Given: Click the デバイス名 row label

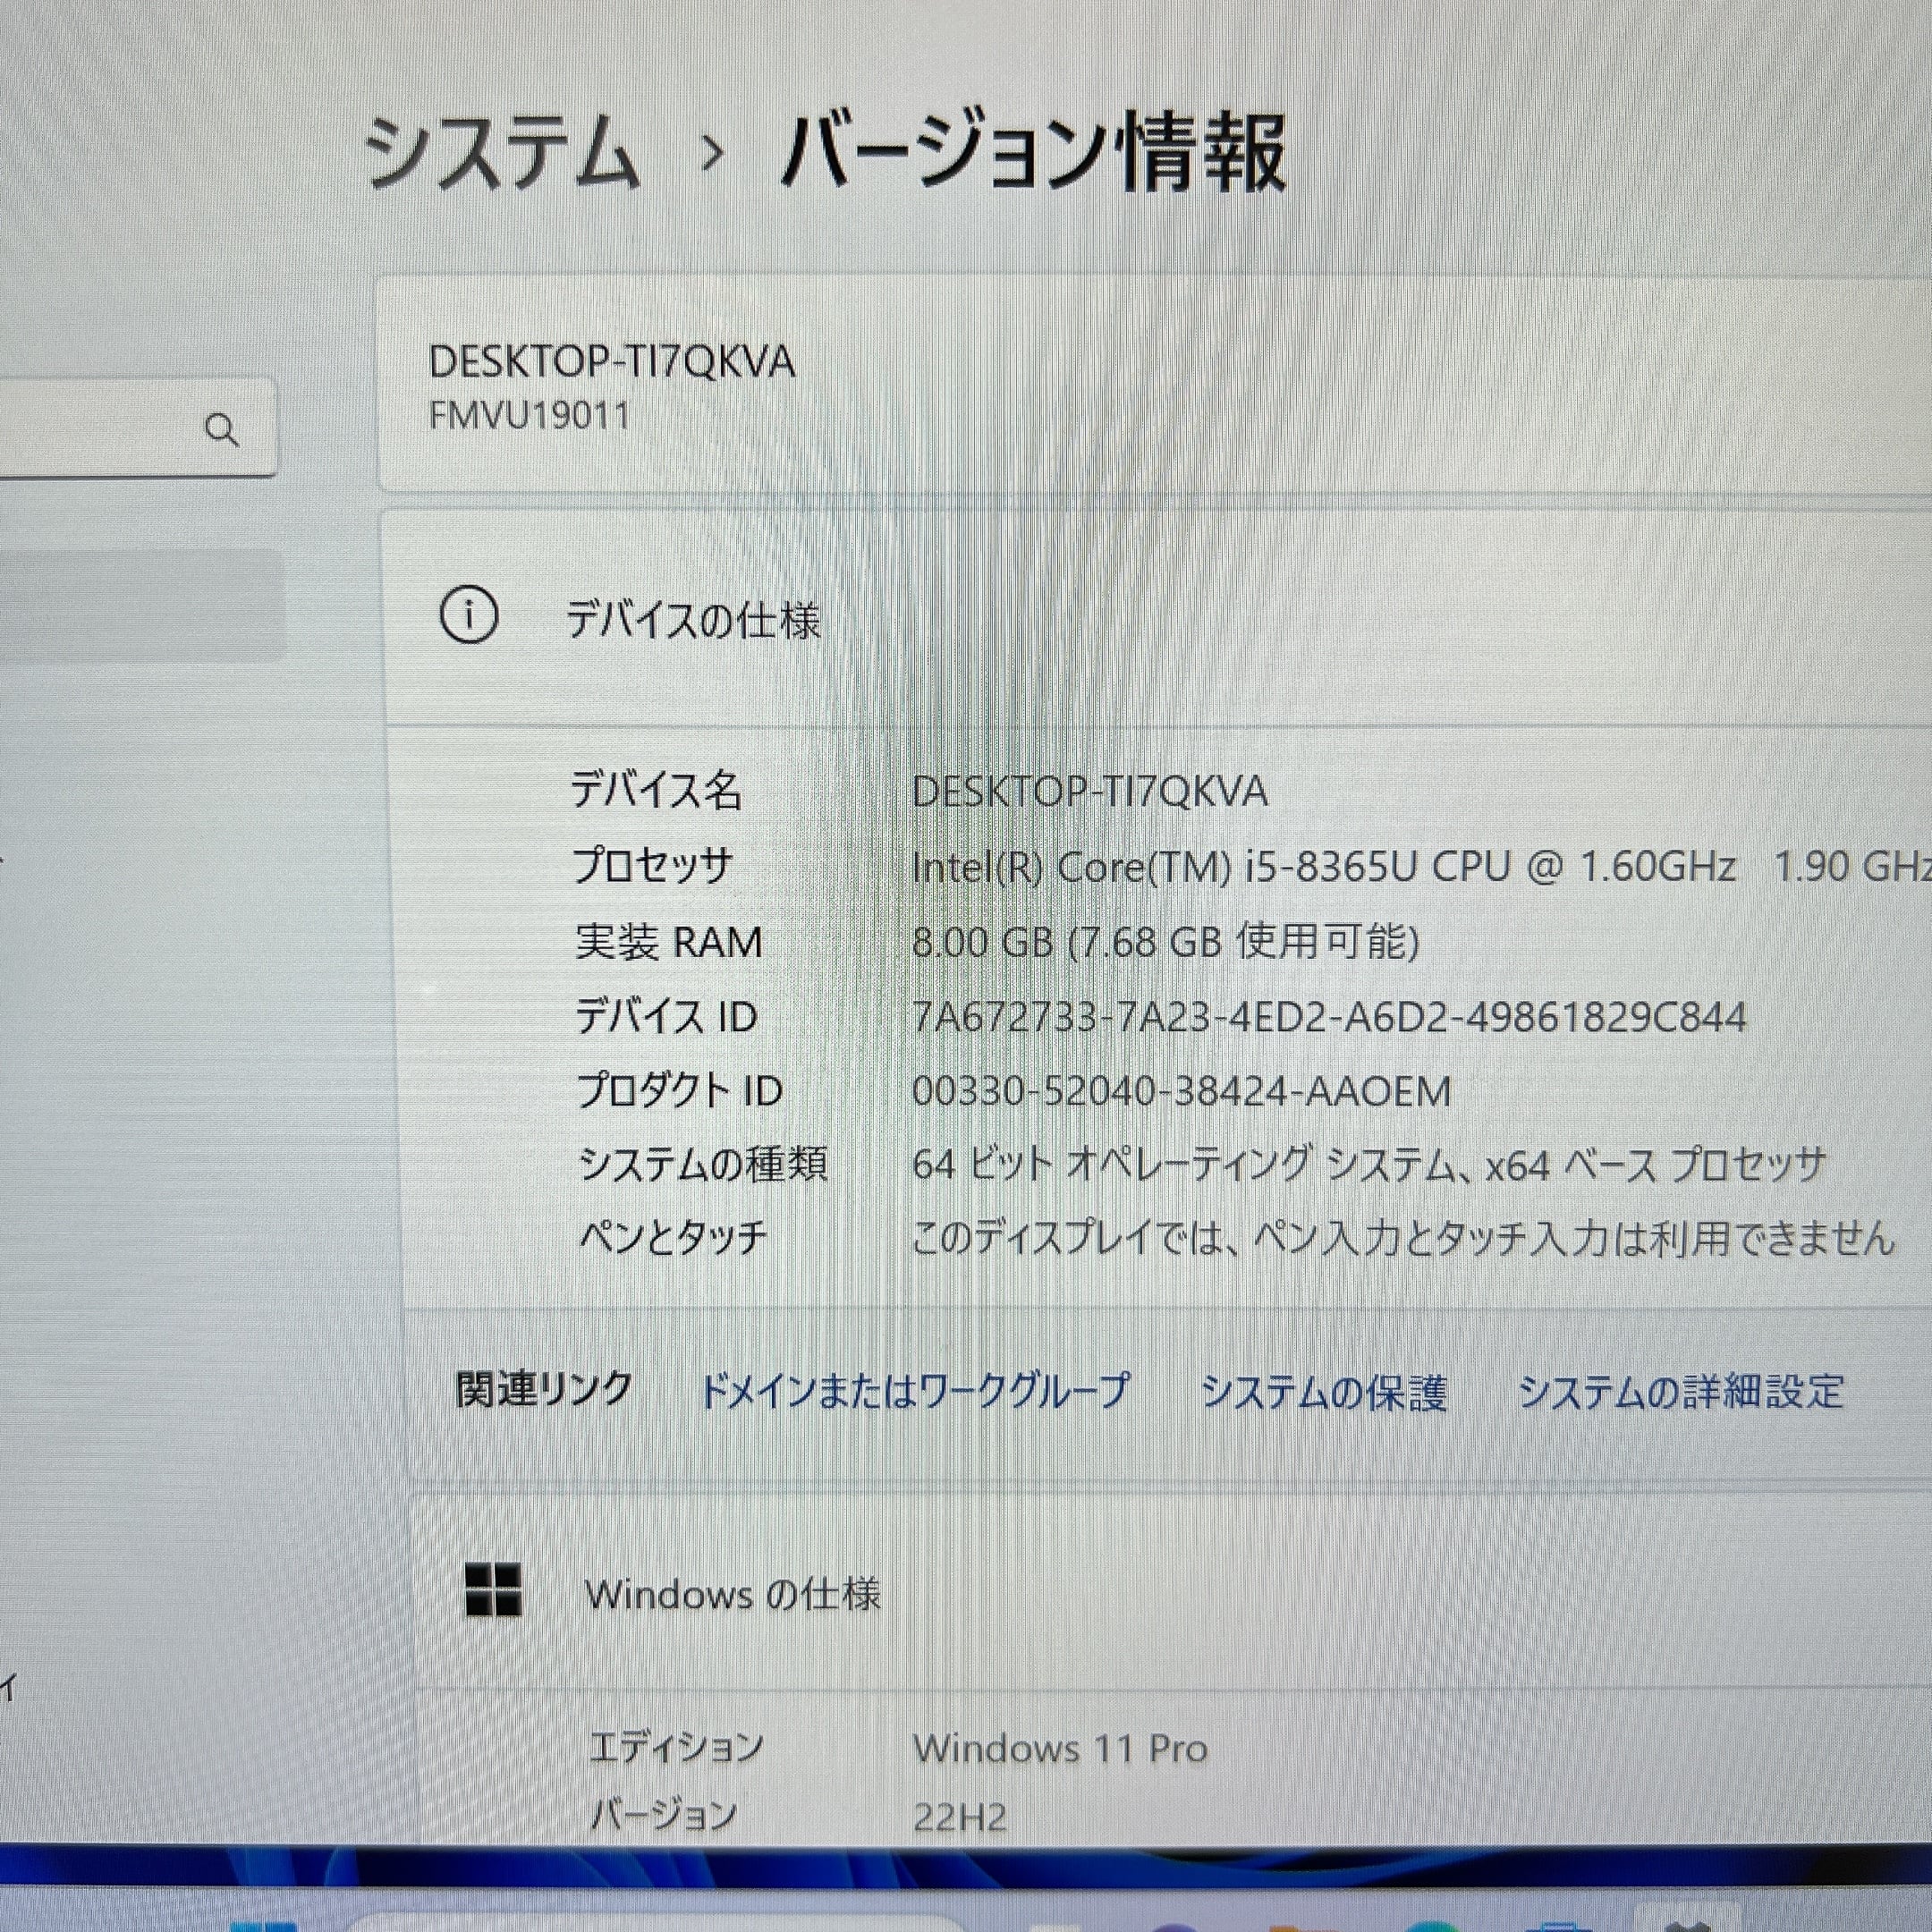Looking at the screenshot, I should click(x=656, y=790).
